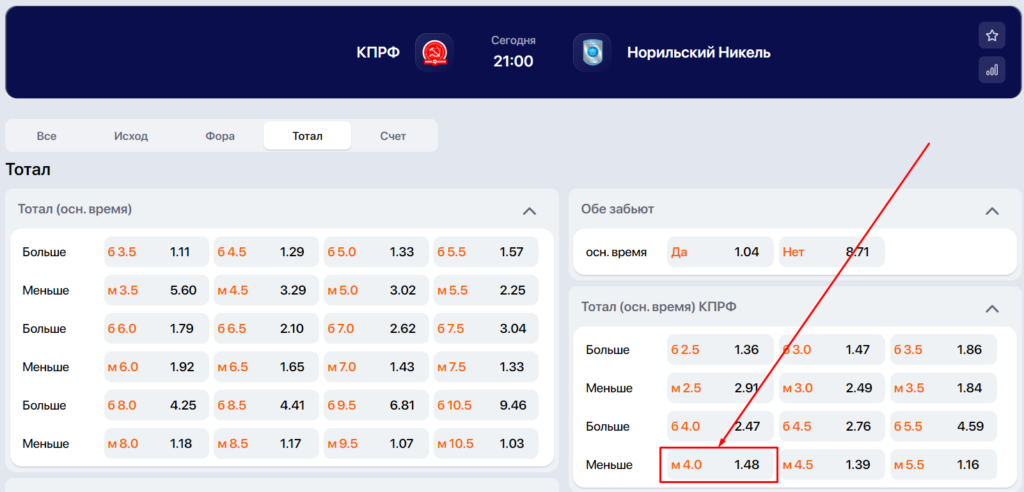Viewport: 1024px width, 492px height.
Task: Switch to the Исход tab
Action: [131, 136]
